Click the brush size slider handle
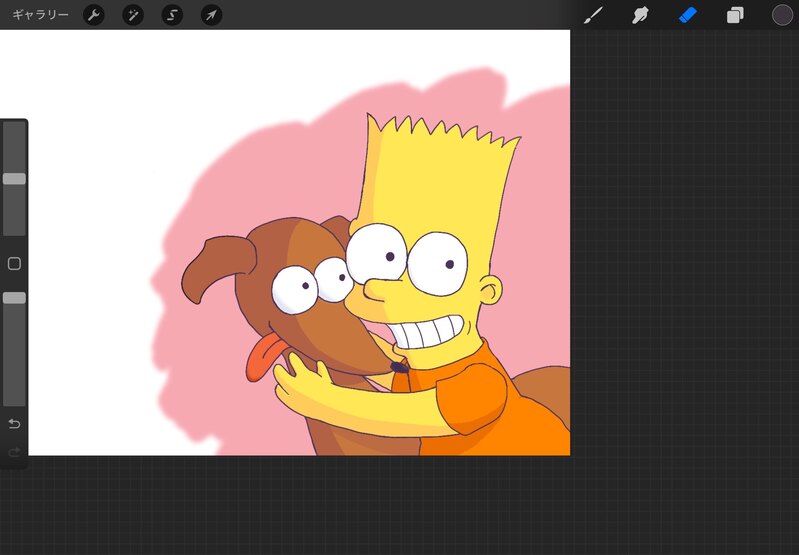 tap(14, 178)
